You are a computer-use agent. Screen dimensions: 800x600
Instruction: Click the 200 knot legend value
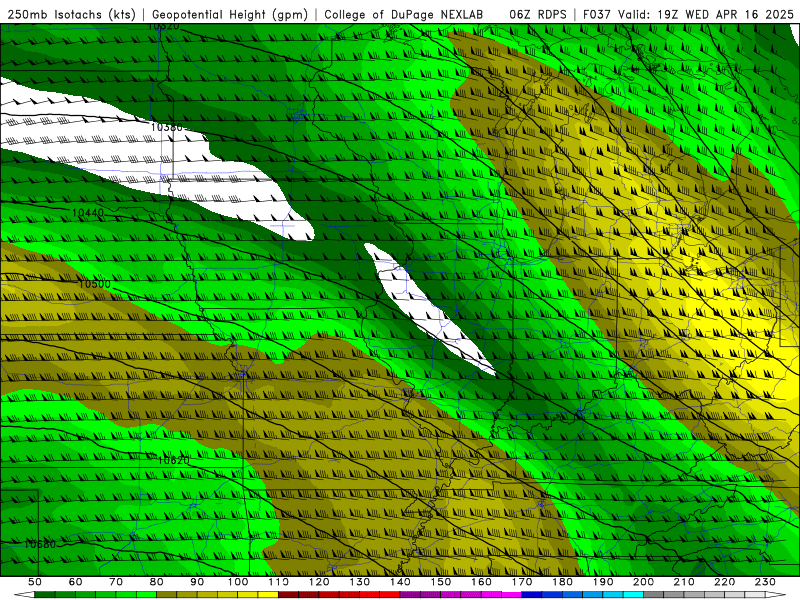tap(643, 582)
